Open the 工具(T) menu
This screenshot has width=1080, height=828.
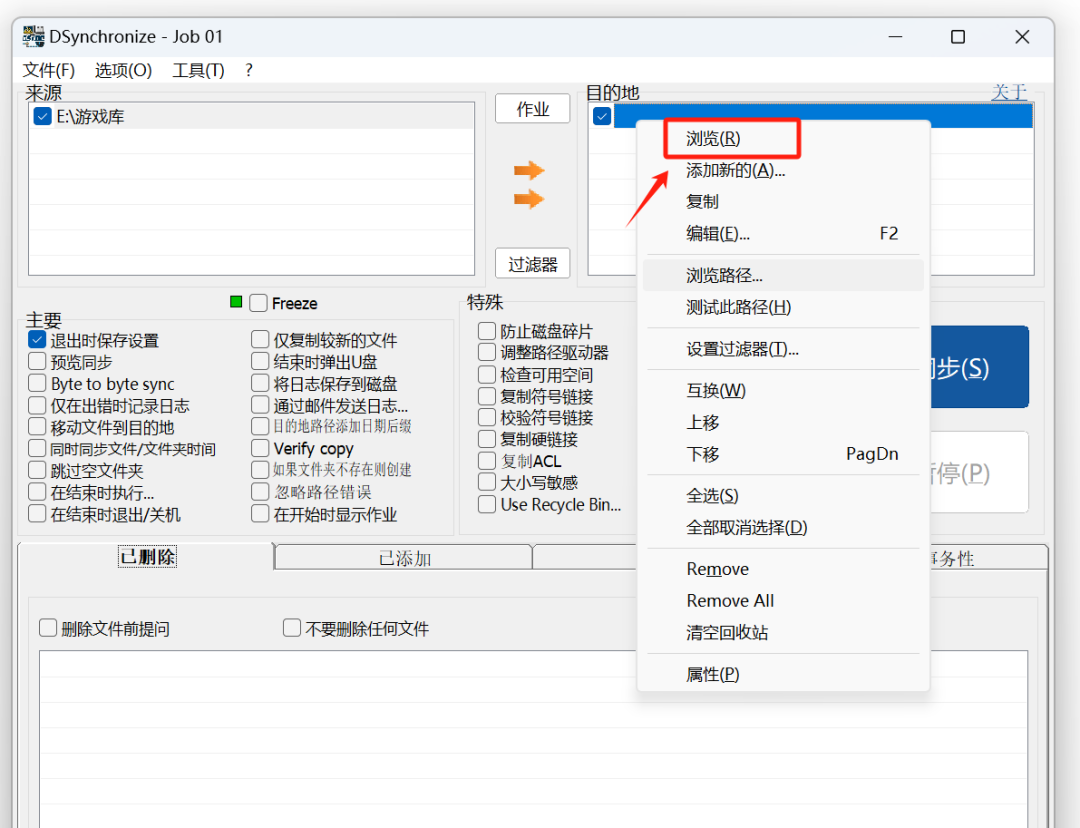tap(198, 70)
